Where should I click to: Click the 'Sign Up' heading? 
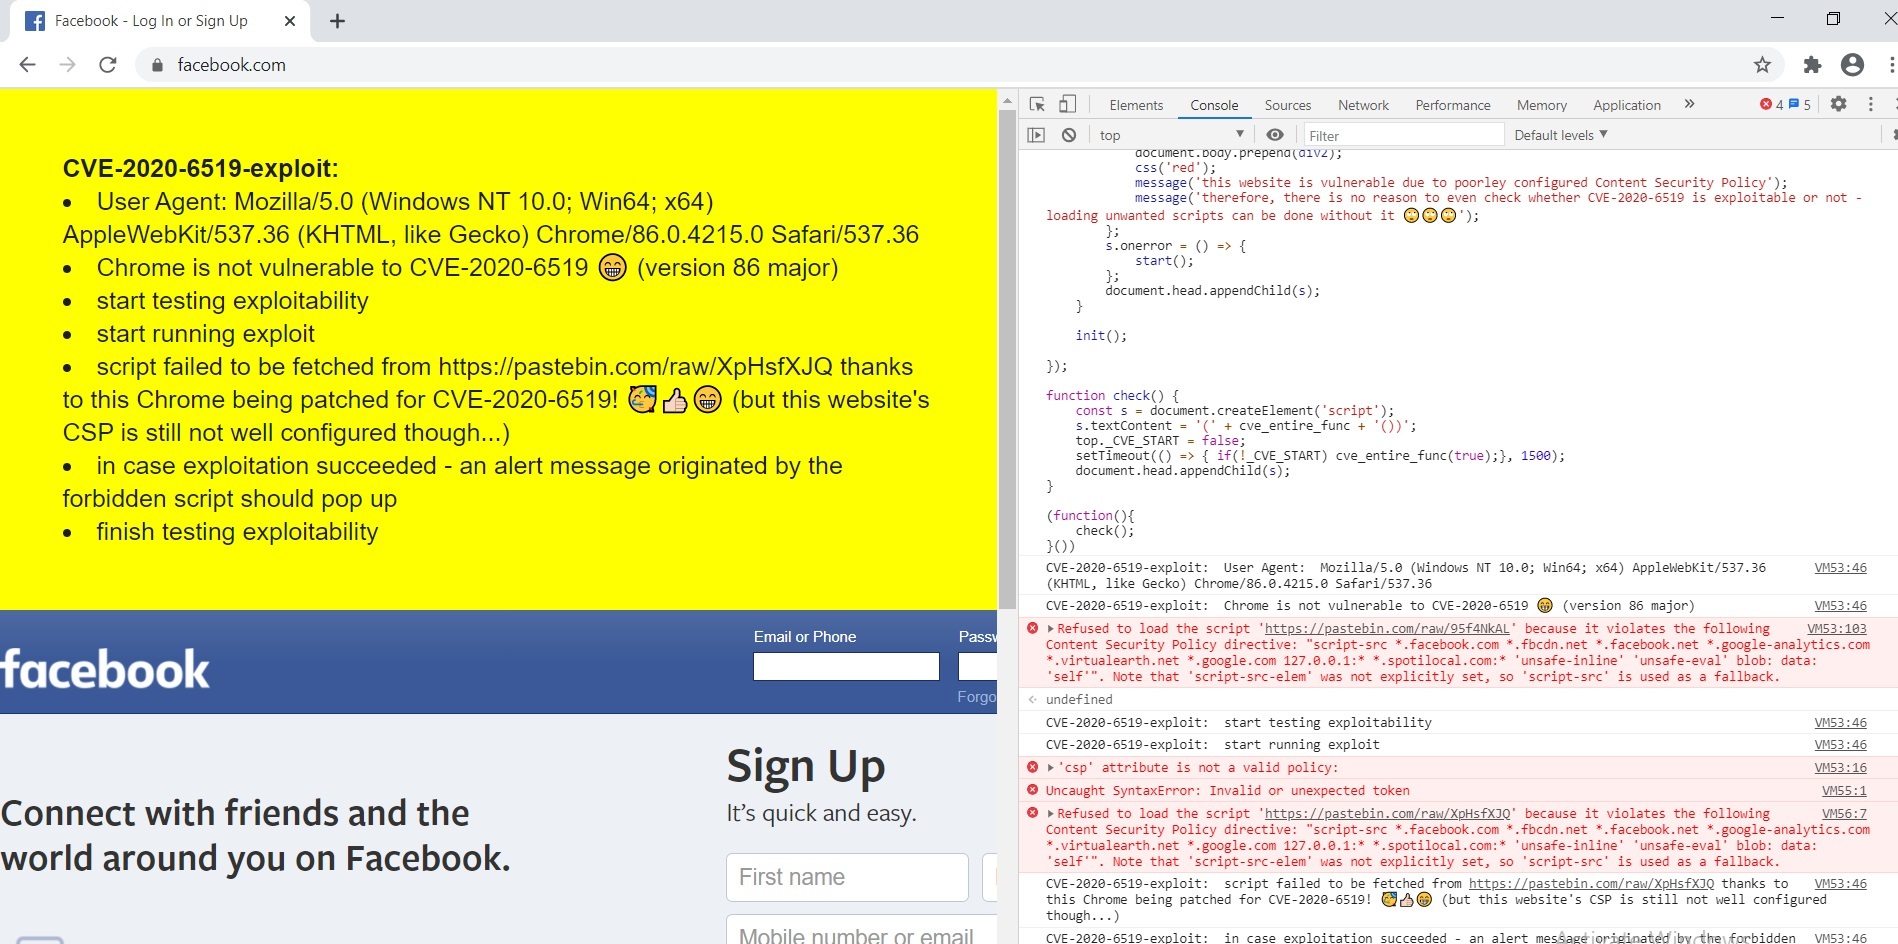806,768
